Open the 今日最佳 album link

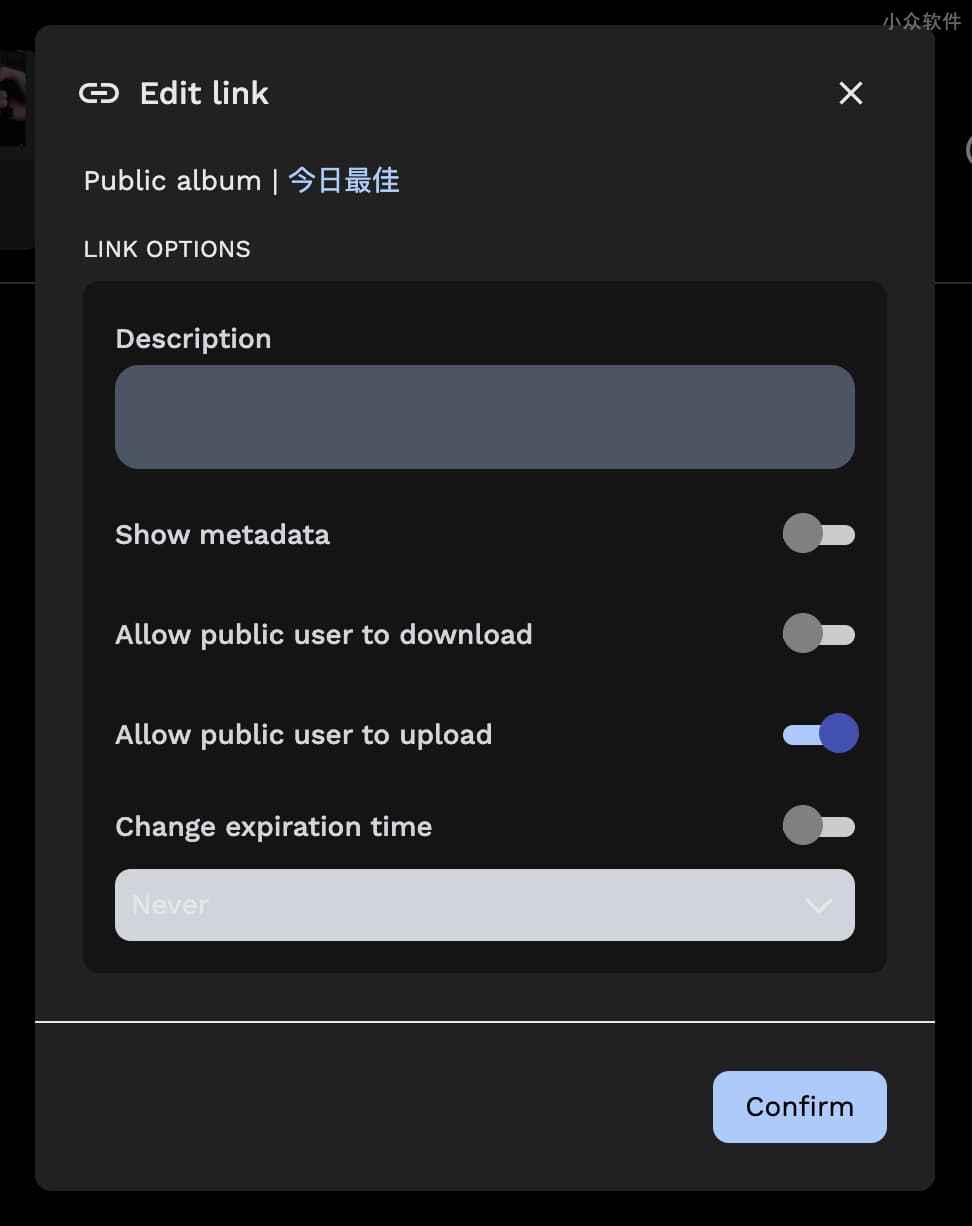[344, 180]
